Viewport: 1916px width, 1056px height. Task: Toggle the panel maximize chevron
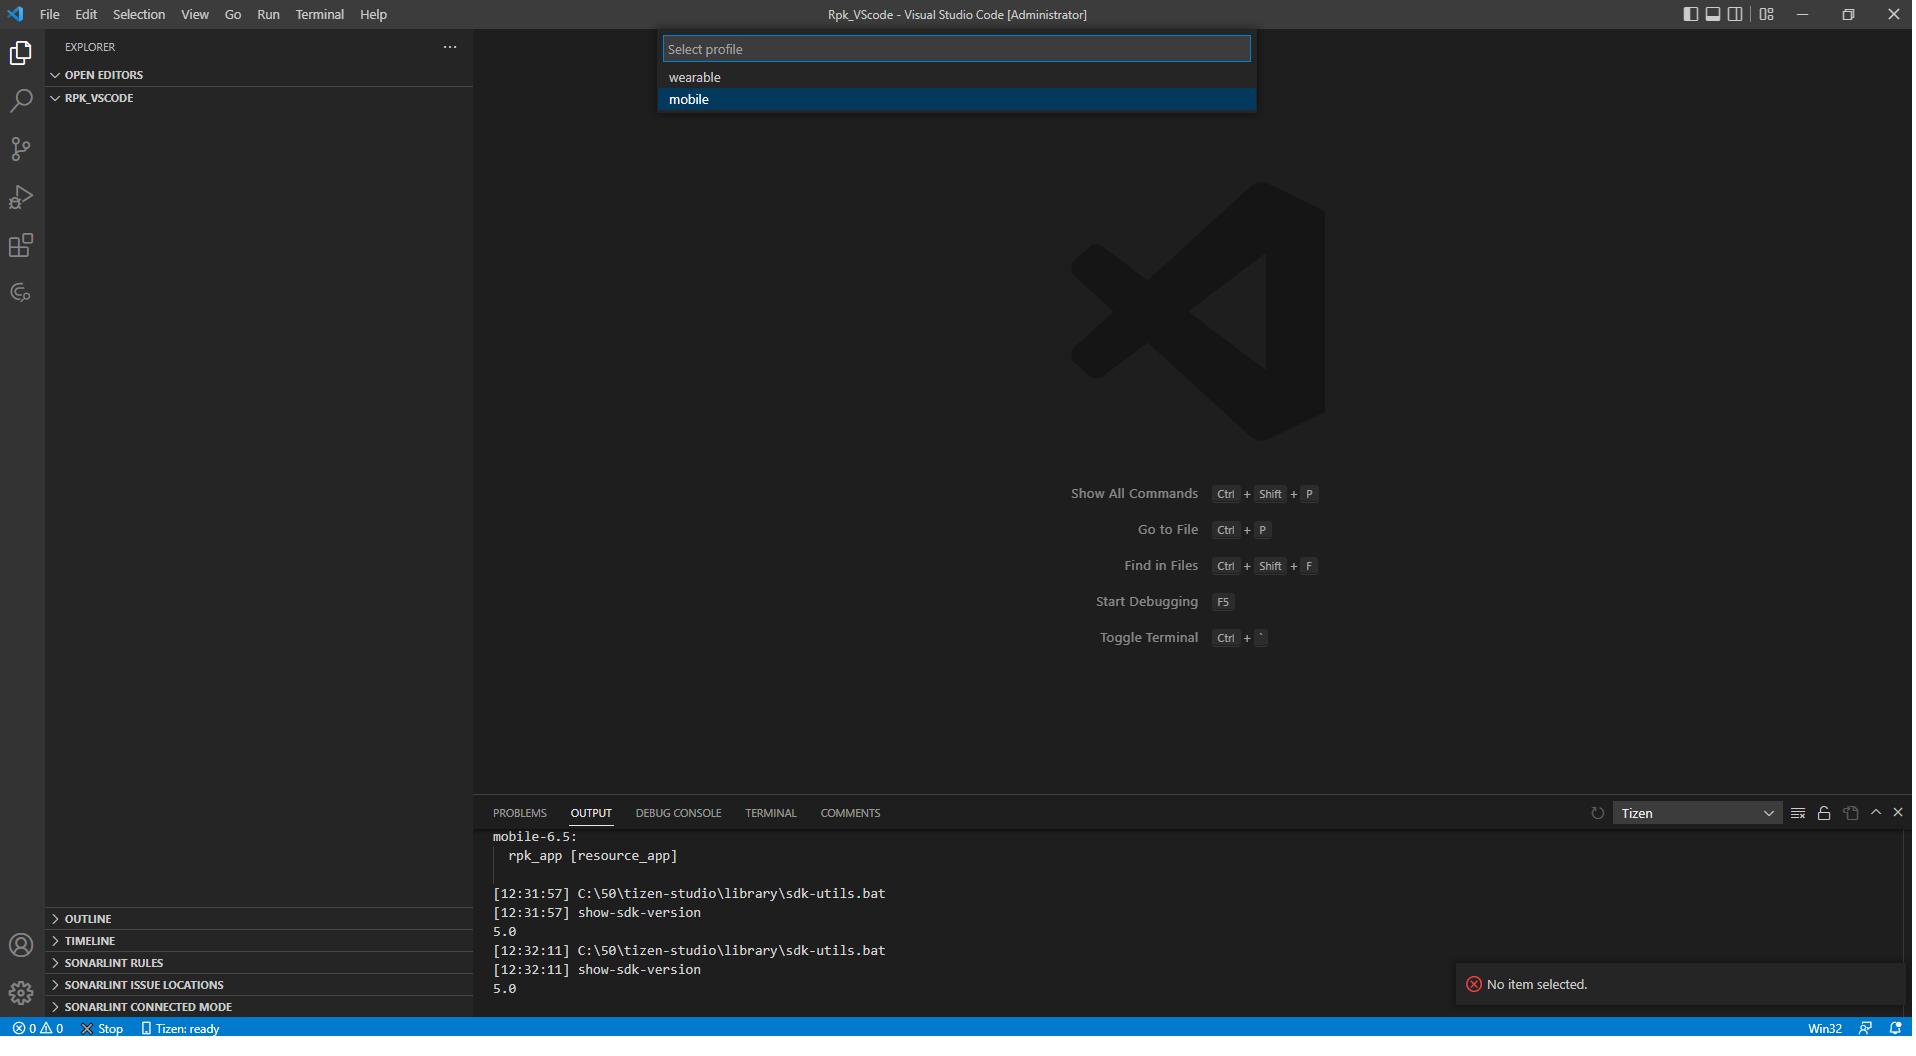pos(1876,812)
